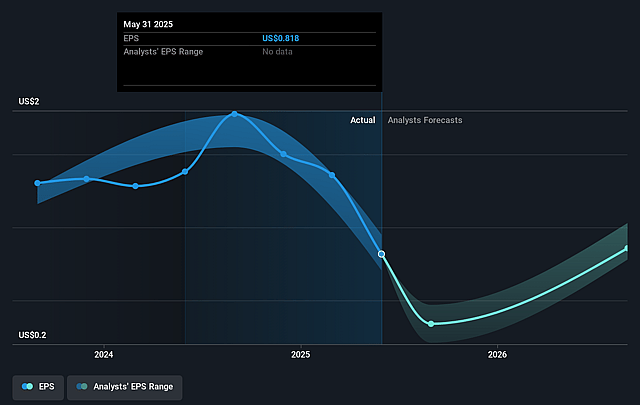Click the forecast EPS low point before 2026

431,324
